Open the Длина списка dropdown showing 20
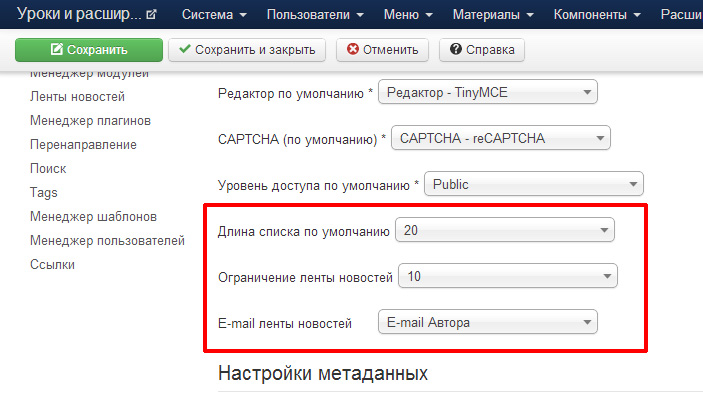Viewport: 703px width, 411px height. (x=505, y=231)
